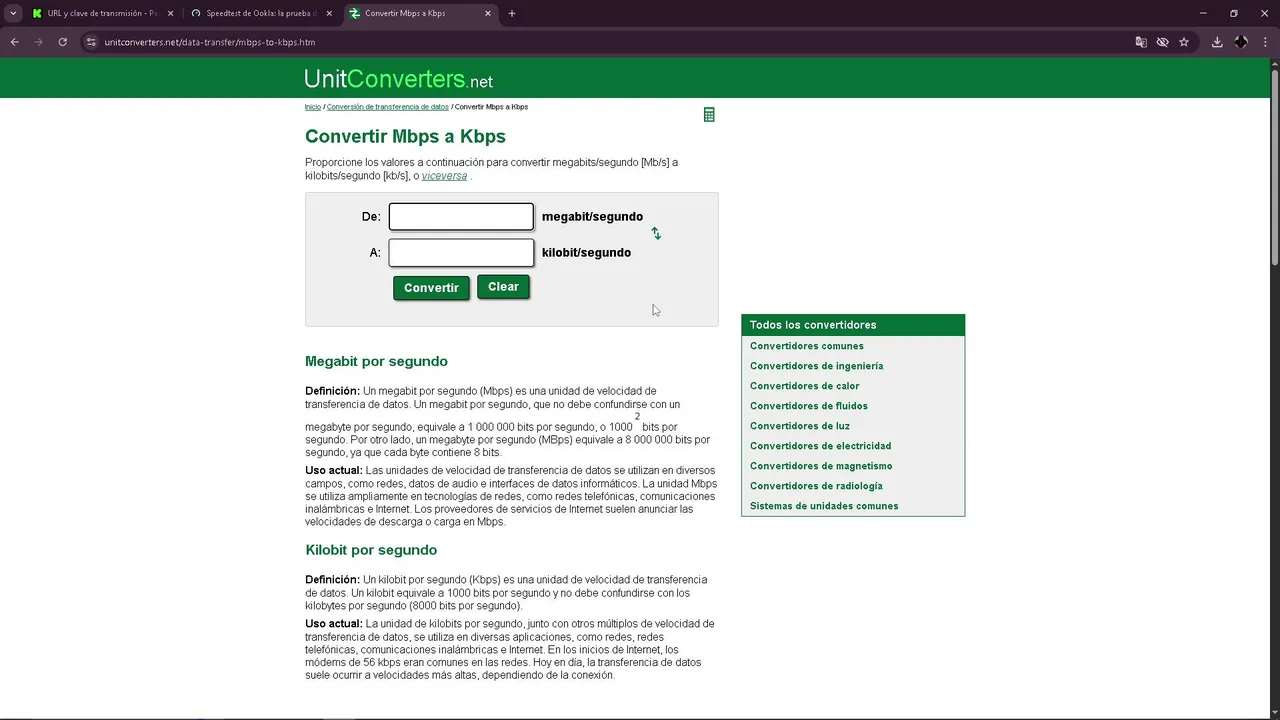Go back to the previous page
Screen dimensions: 1280x720
15,42
